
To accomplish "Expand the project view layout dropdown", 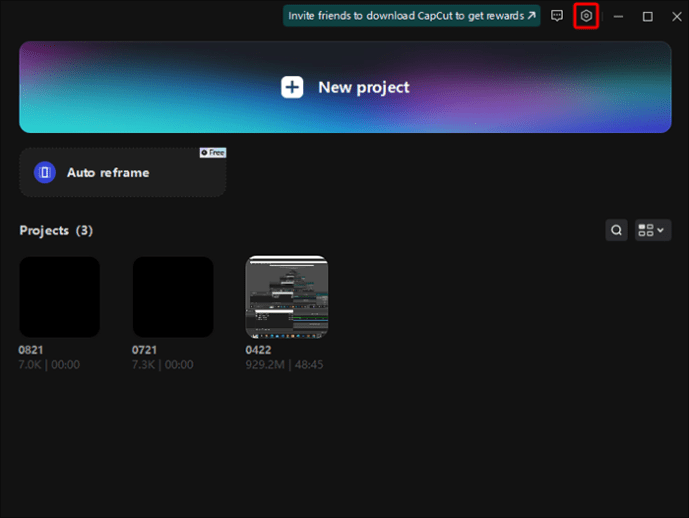I will tap(653, 230).
